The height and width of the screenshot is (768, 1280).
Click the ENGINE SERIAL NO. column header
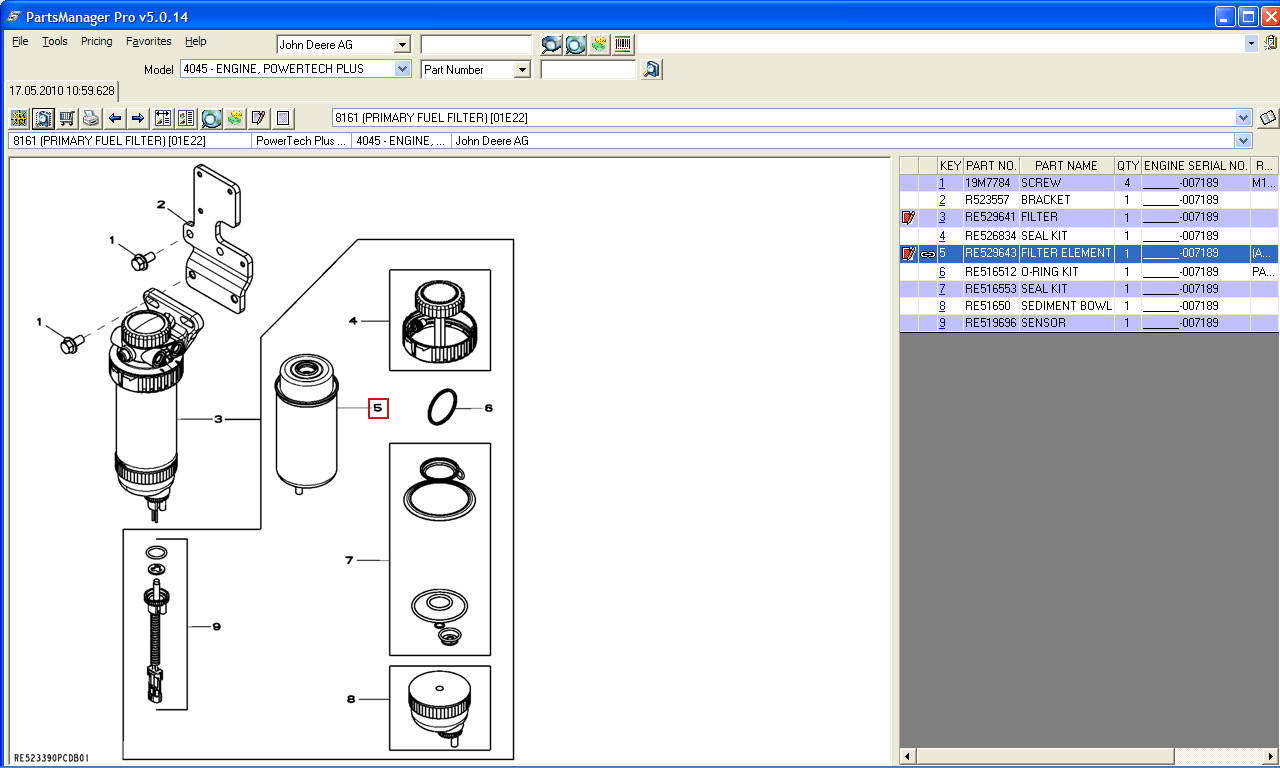(1196, 166)
